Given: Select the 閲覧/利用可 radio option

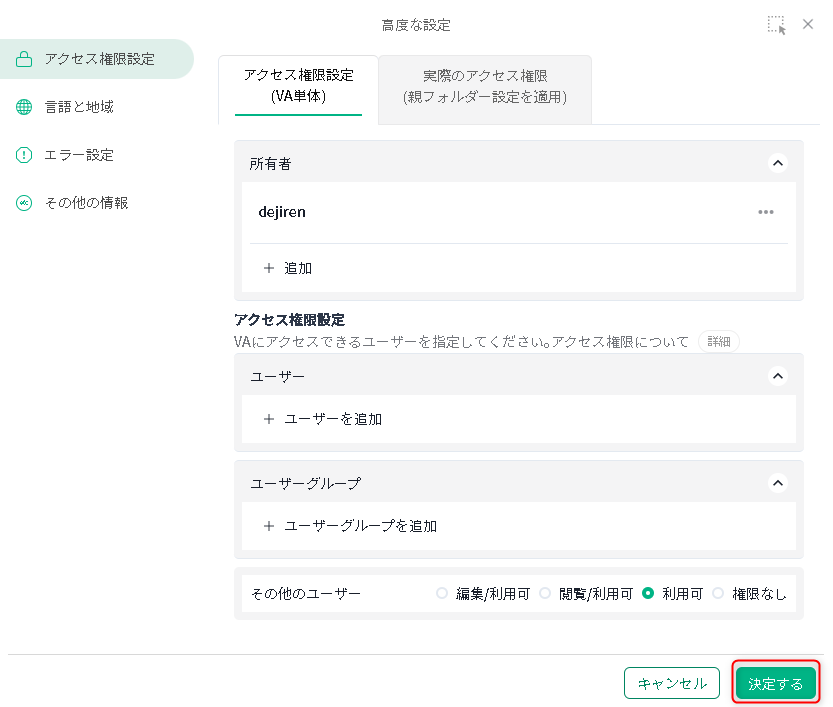Looking at the screenshot, I should (x=545, y=594).
